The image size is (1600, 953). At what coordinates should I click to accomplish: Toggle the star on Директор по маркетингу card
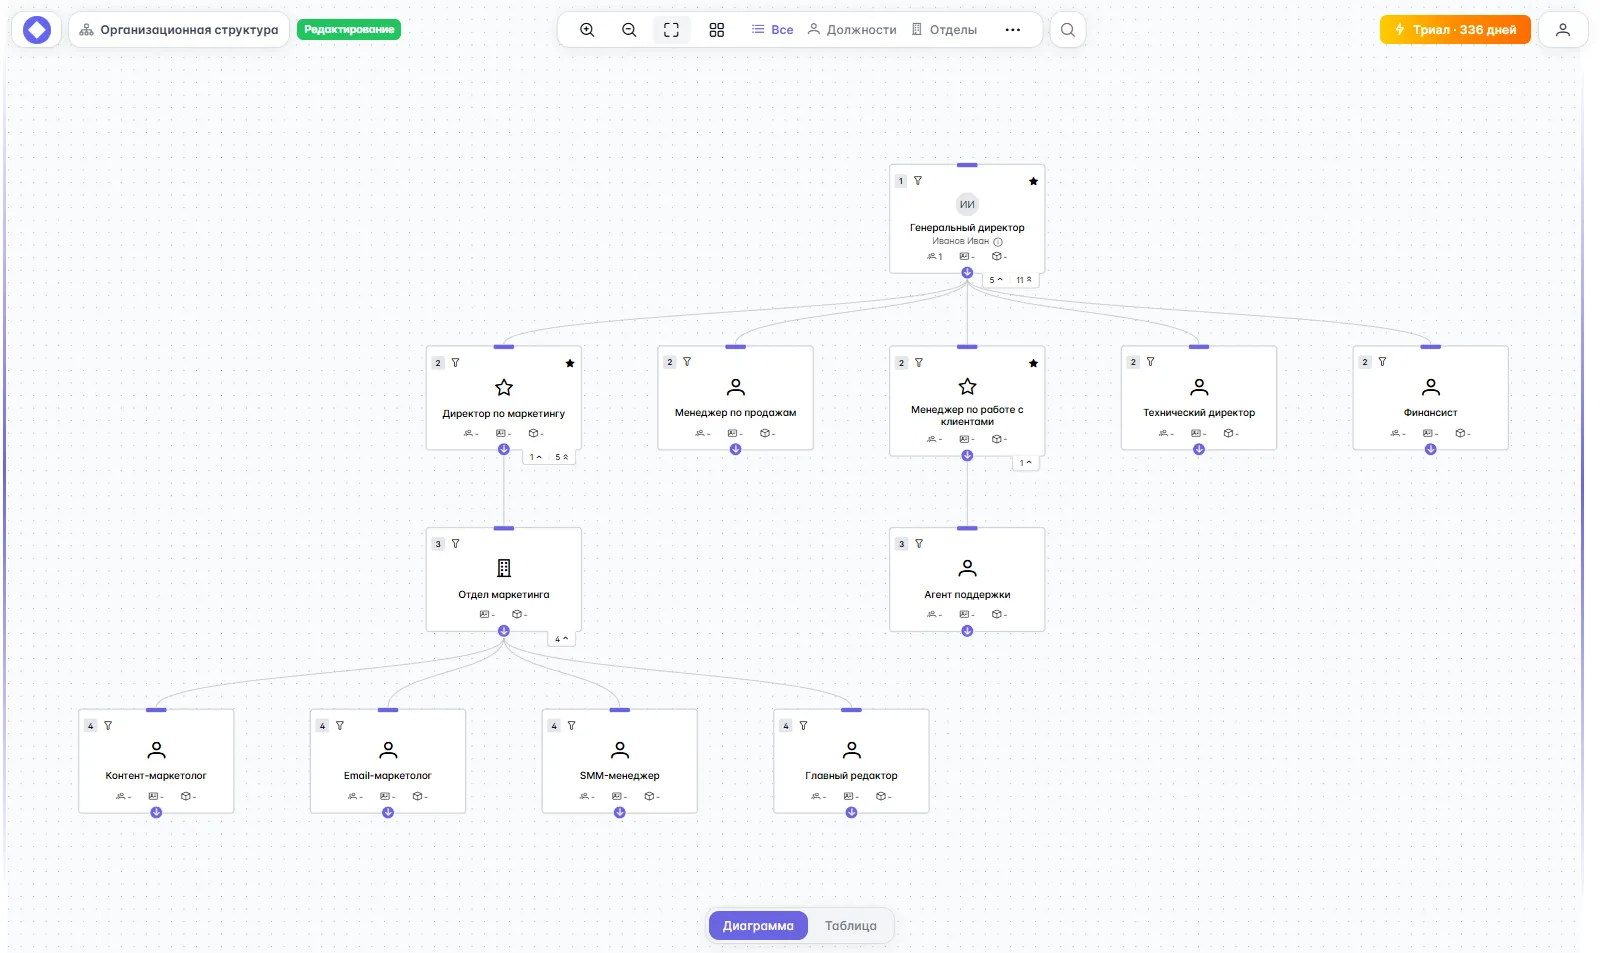[x=570, y=363]
